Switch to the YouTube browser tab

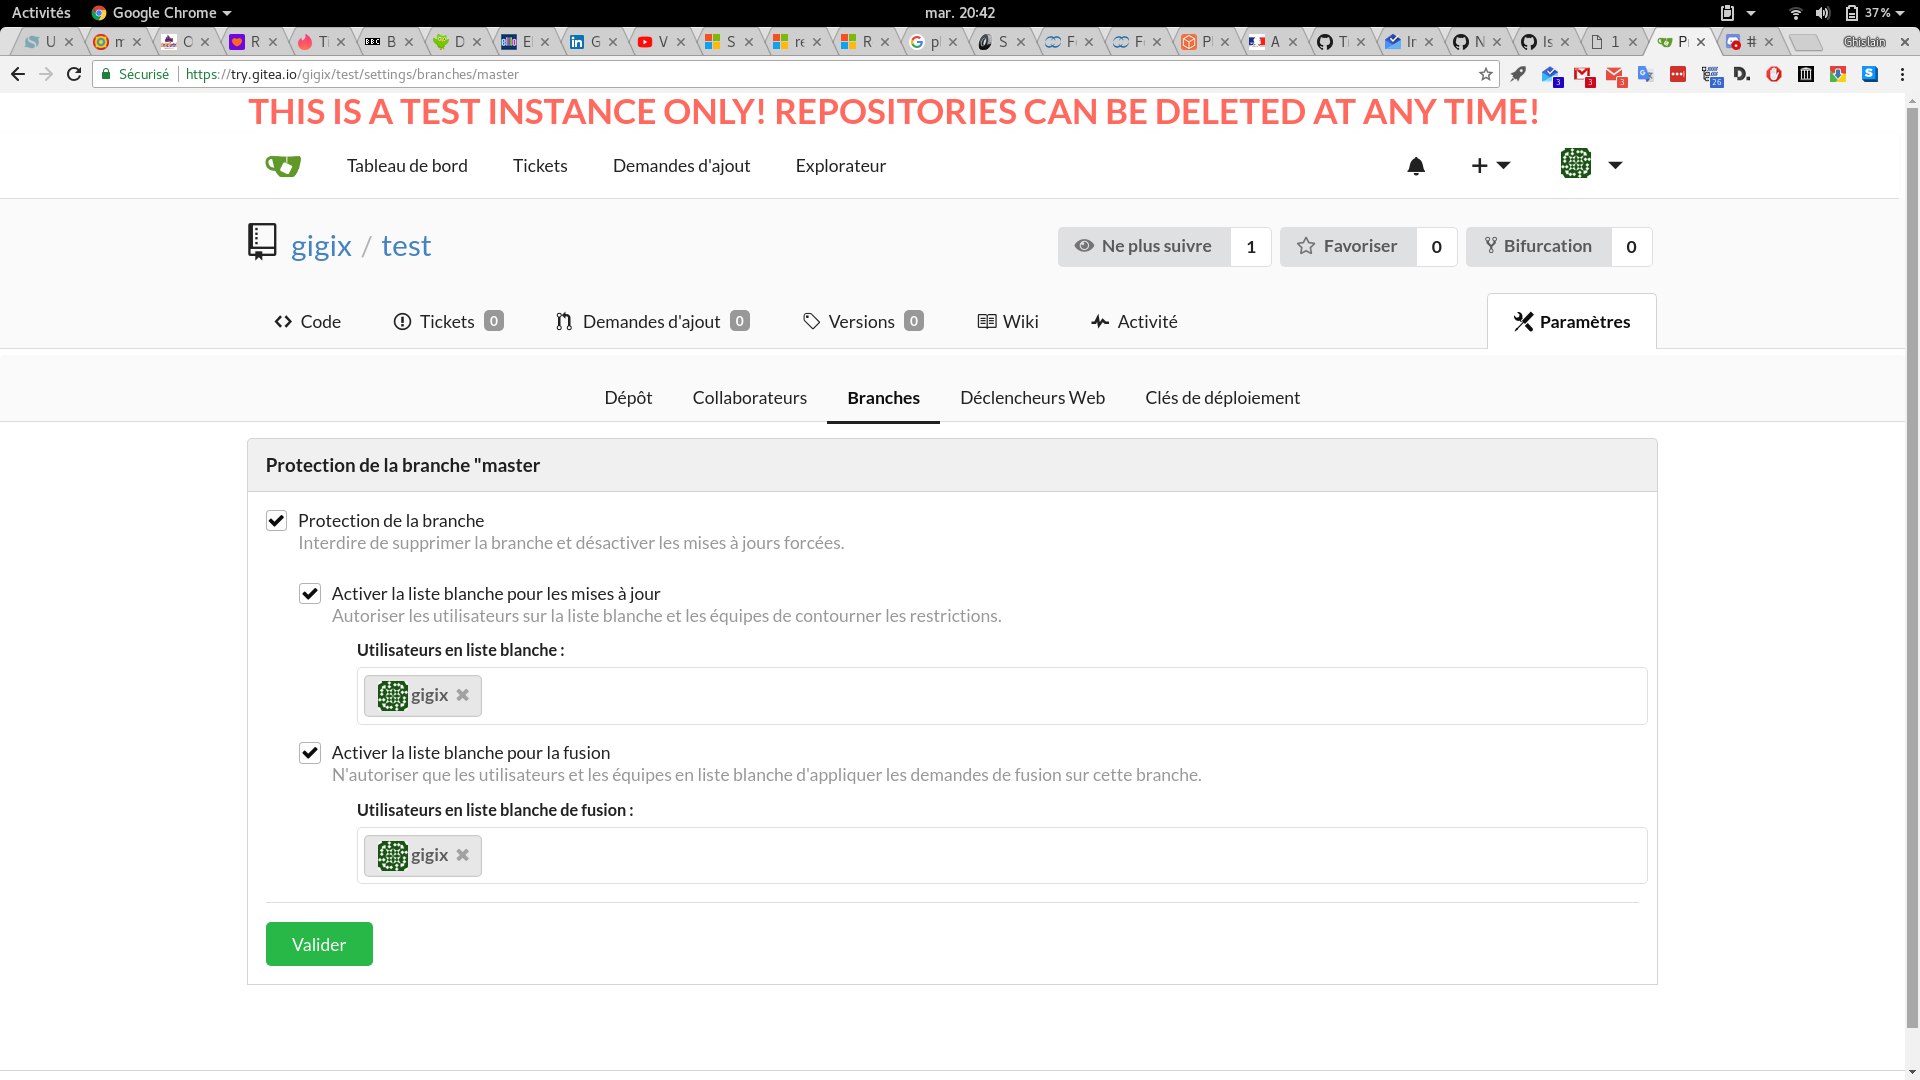pyautogui.click(x=660, y=42)
